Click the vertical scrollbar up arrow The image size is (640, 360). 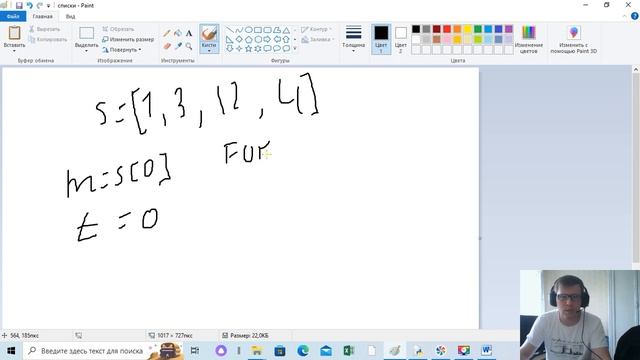coord(636,70)
